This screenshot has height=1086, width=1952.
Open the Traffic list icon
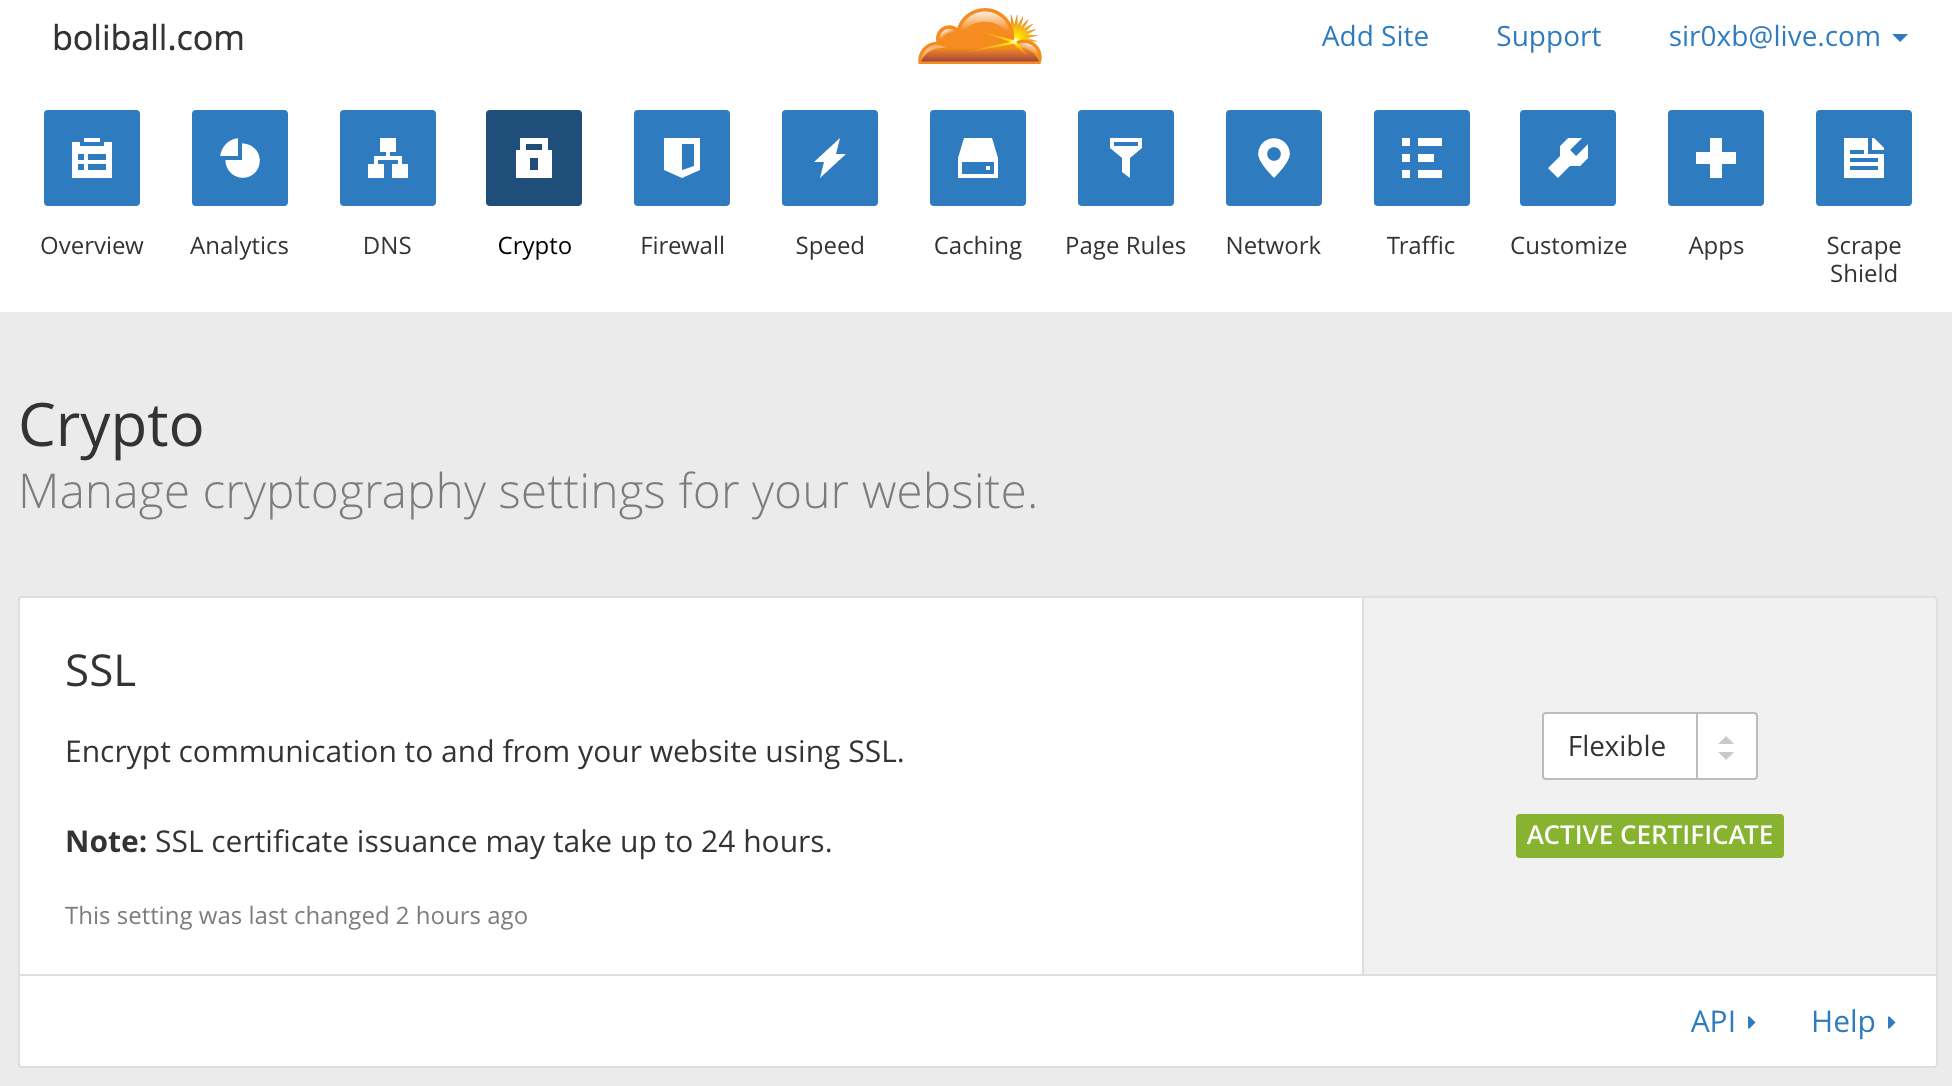[x=1422, y=158]
